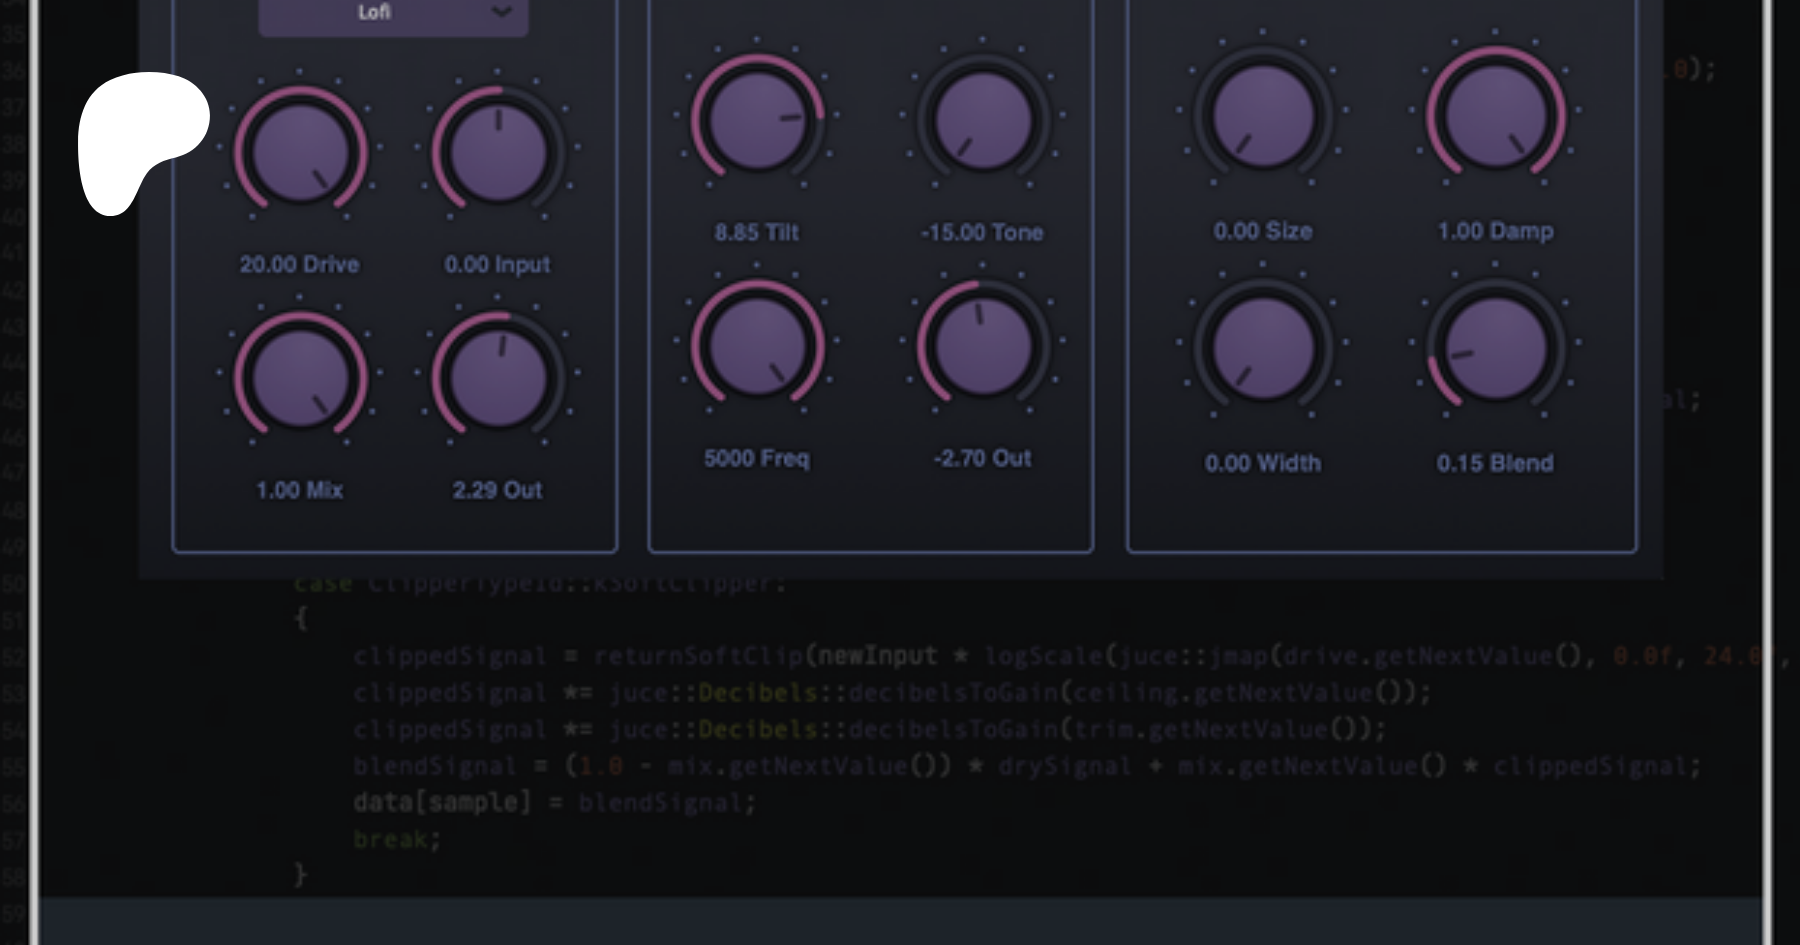Viewport: 1800px width, 945px height.
Task: Click the -2.70 Out value label
Action: pos(982,459)
